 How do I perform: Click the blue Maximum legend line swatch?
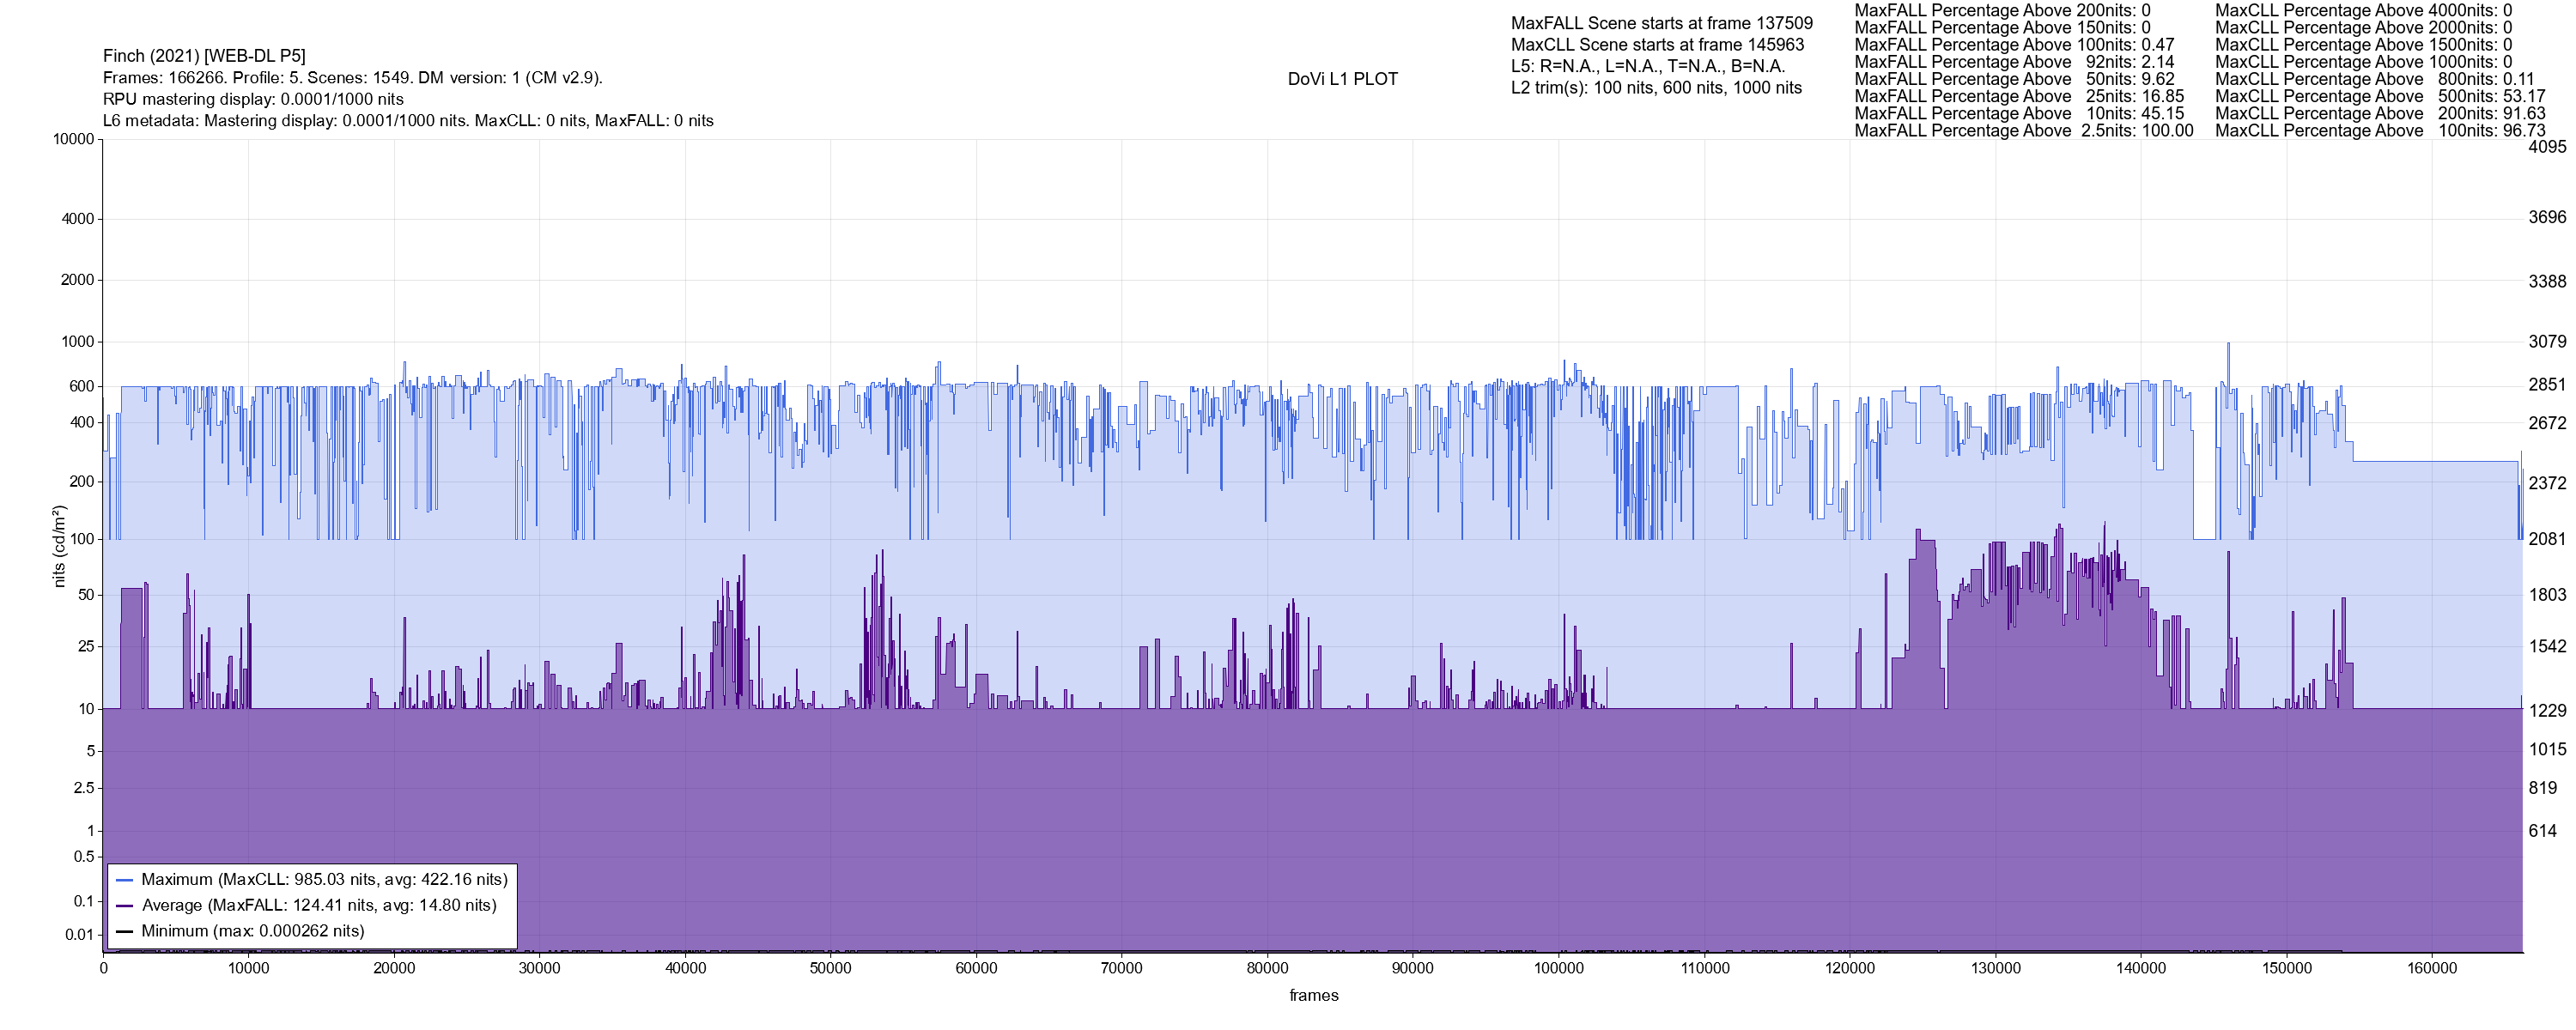point(125,880)
